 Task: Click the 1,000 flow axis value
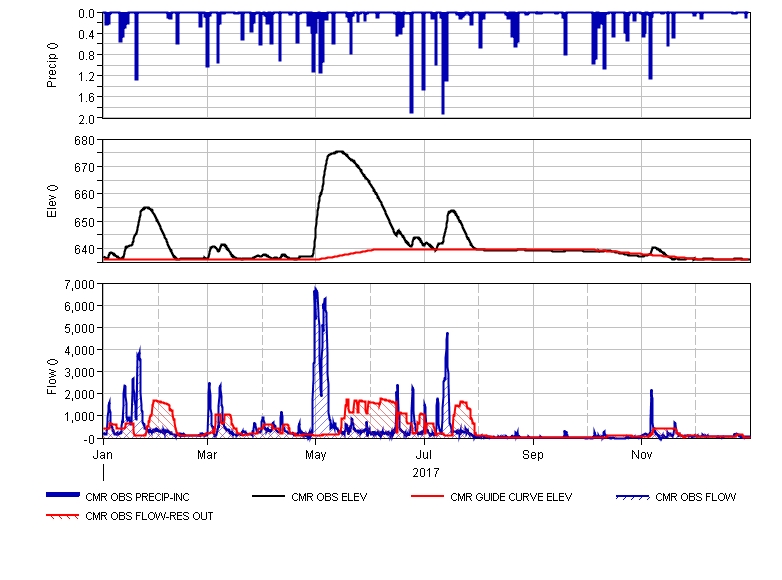[x=79, y=416]
